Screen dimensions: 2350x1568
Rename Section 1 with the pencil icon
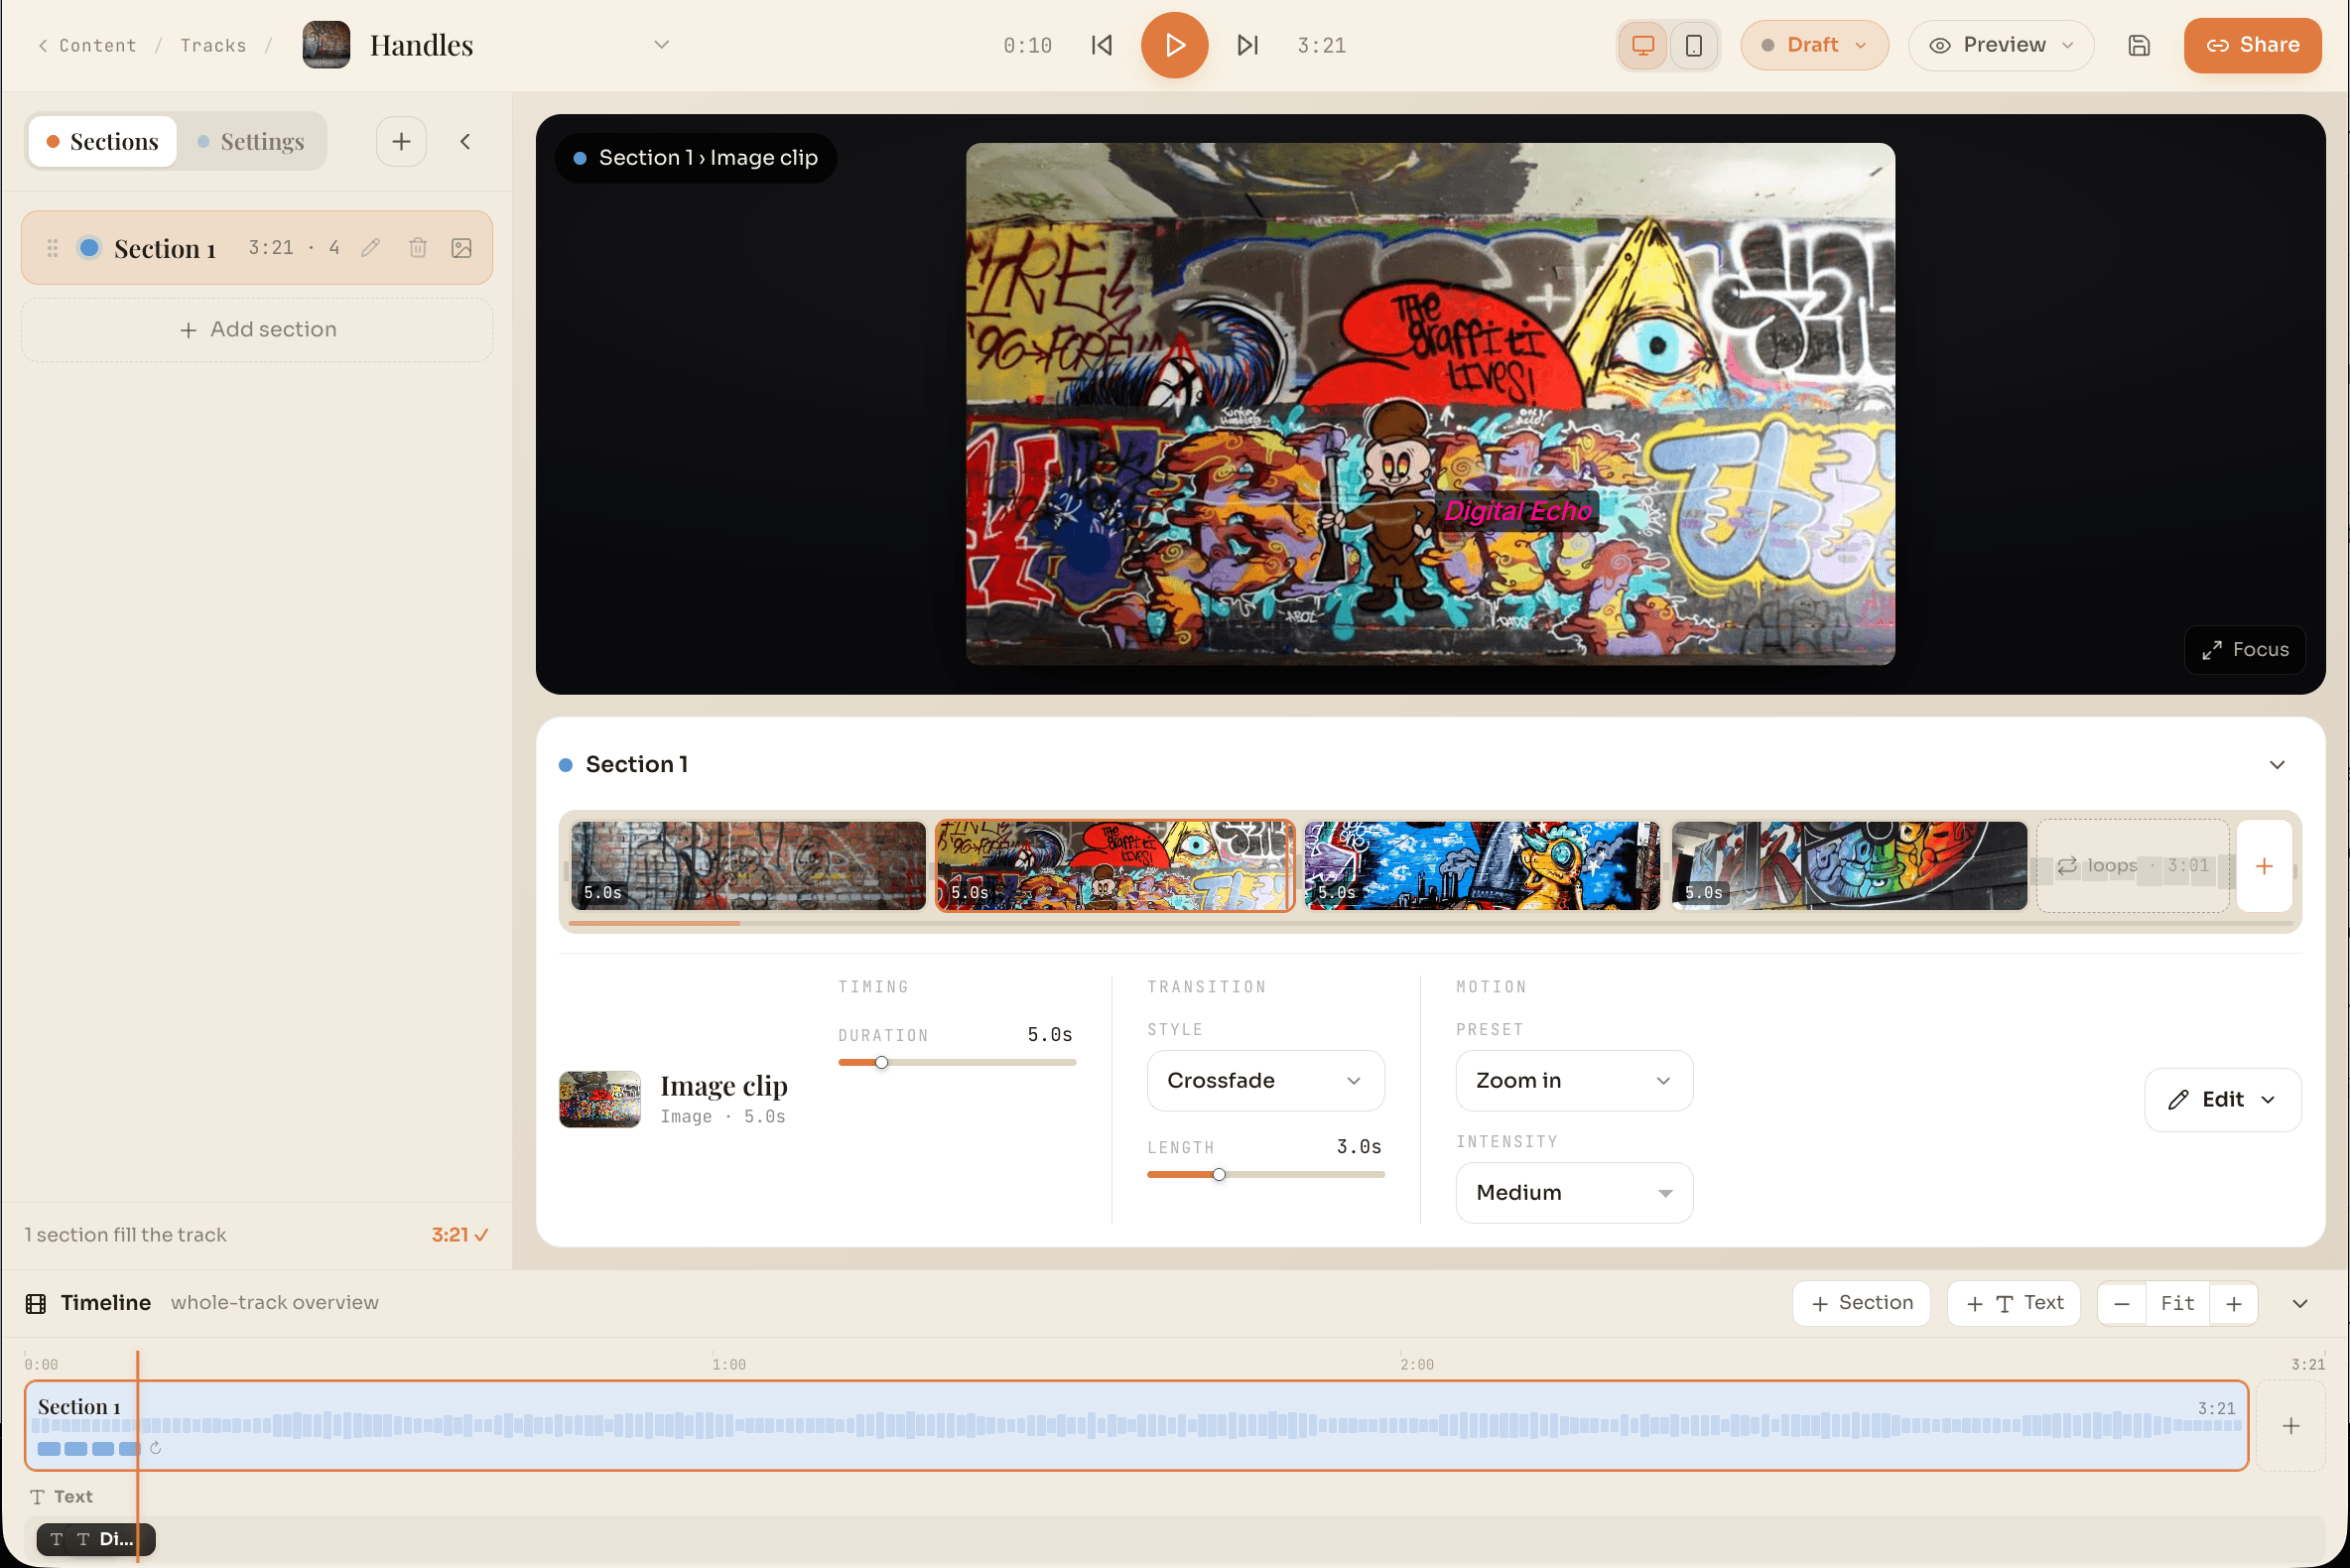371,247
